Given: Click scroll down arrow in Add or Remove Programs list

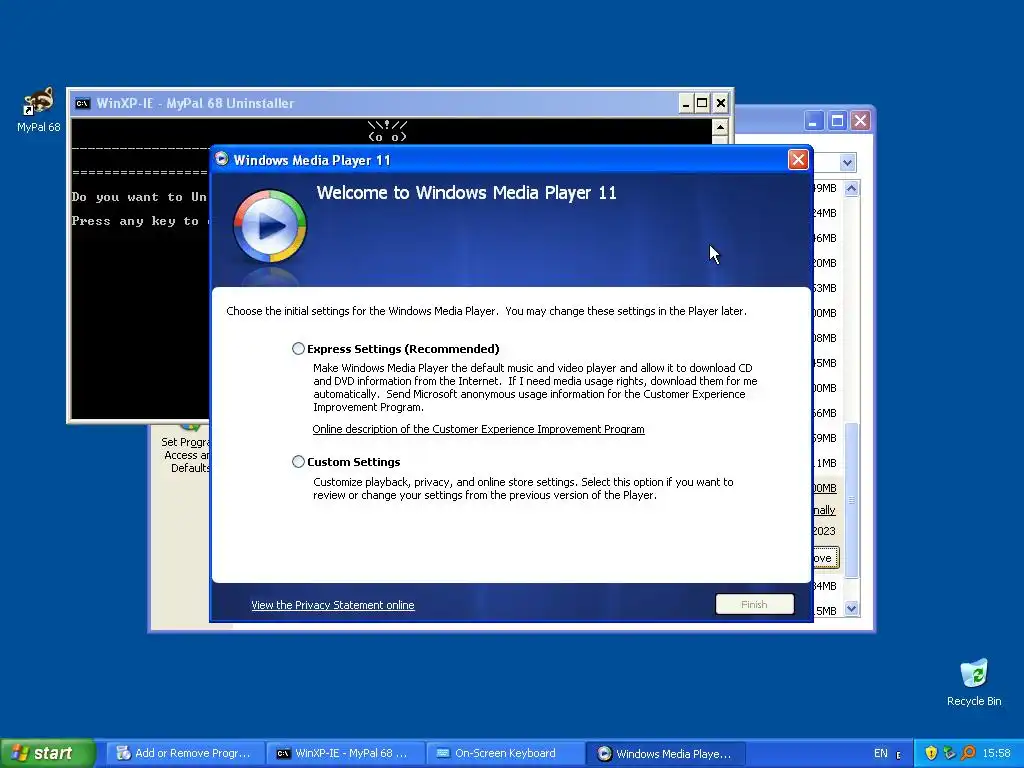Looking at the screenshot, I should 851,609.
